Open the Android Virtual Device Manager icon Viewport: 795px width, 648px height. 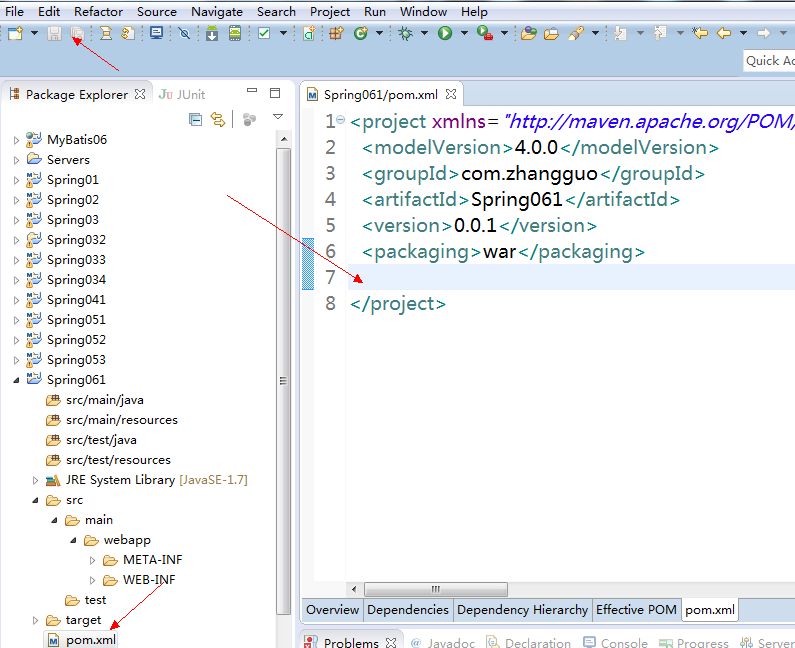pyautogui.click(x=235, y=33)
